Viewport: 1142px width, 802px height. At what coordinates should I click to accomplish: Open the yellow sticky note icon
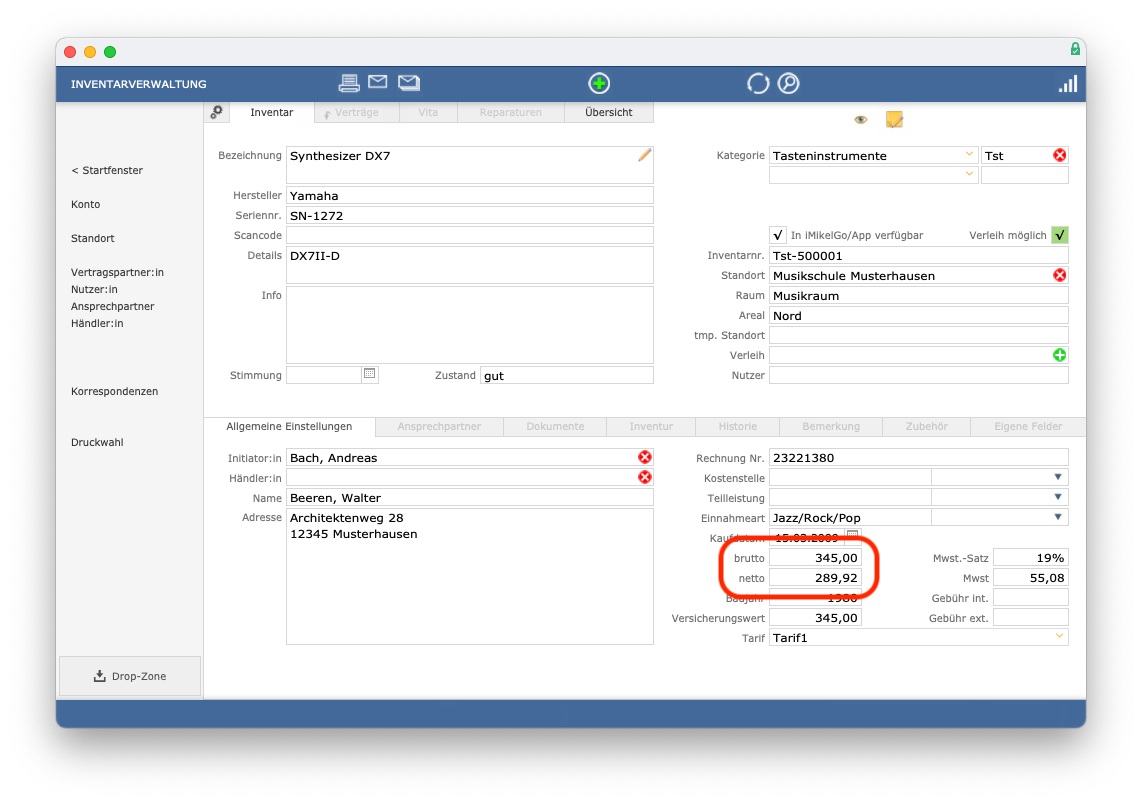894,119
